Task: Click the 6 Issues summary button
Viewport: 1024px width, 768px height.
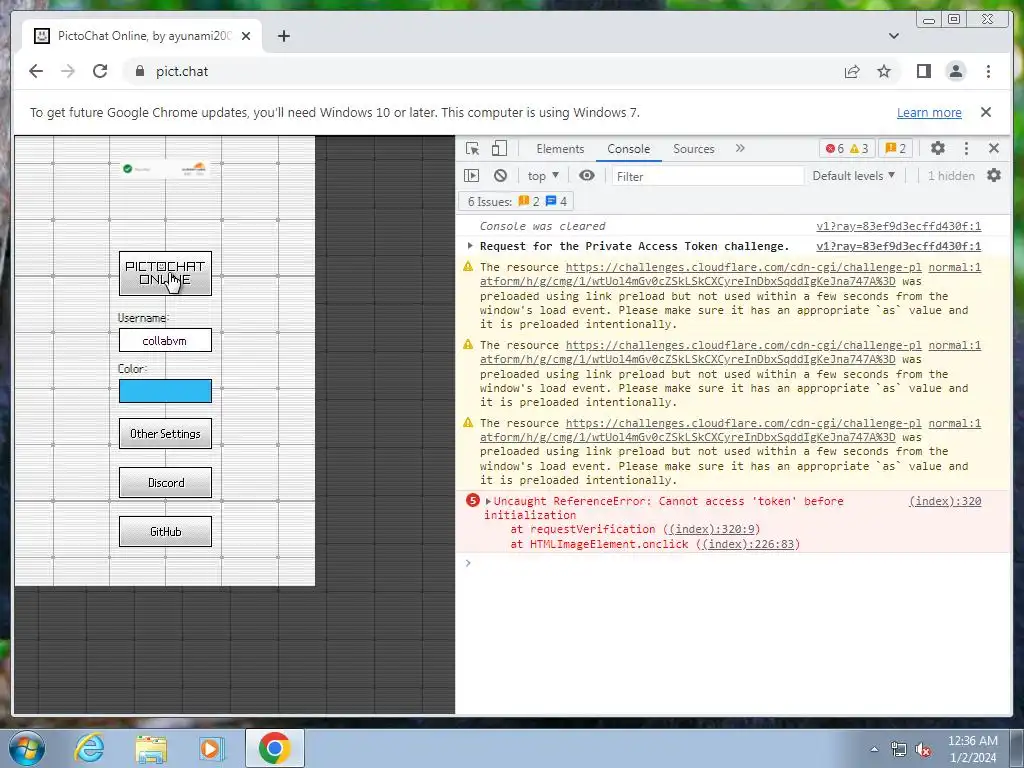Action: 517,201
